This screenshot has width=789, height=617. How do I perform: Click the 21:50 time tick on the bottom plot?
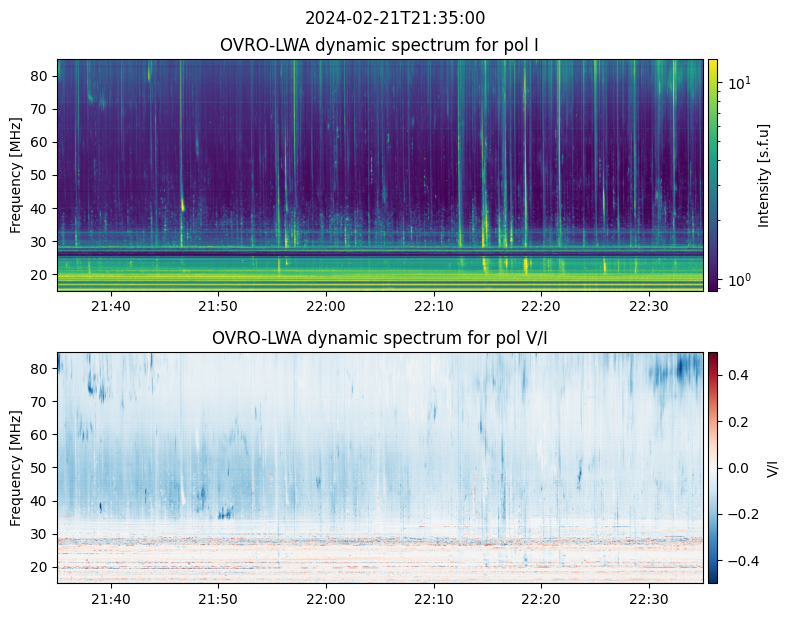pos(218,598)
